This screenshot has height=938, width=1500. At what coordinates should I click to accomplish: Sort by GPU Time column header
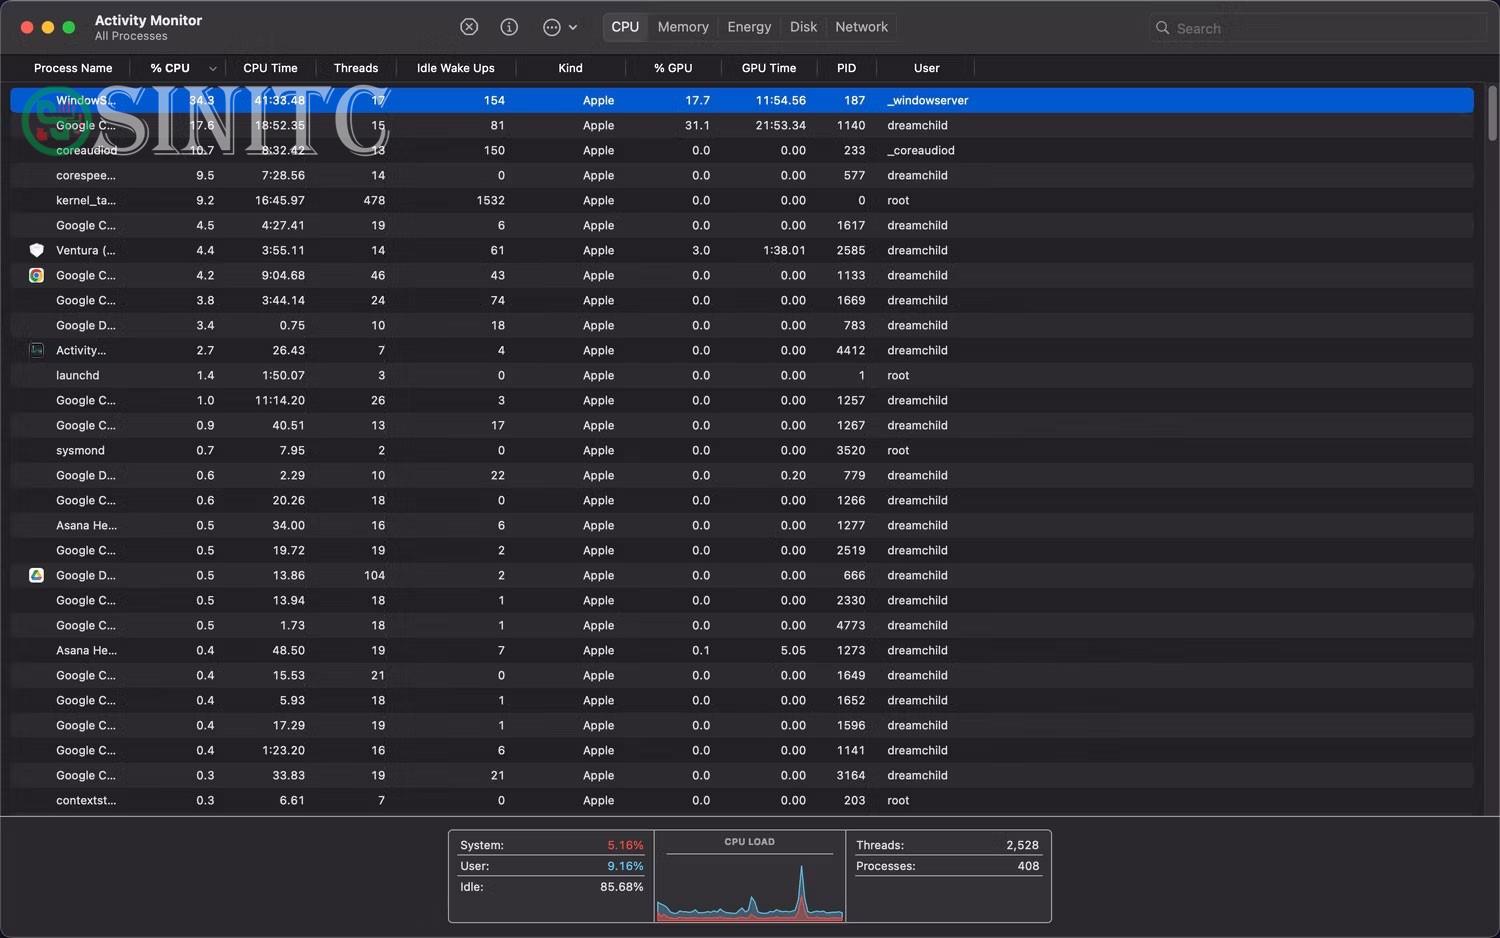(x=769, y=68)
